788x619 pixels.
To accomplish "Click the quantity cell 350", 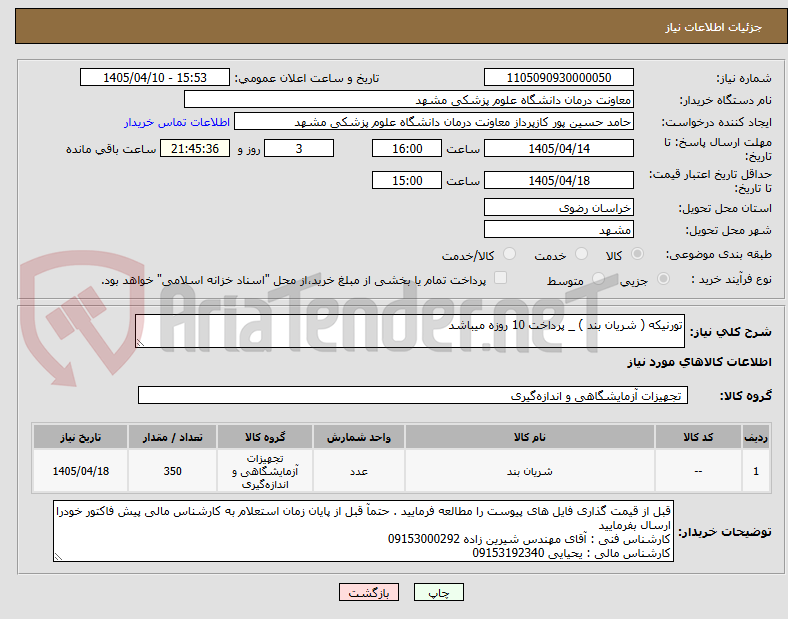I will [172, 471].
